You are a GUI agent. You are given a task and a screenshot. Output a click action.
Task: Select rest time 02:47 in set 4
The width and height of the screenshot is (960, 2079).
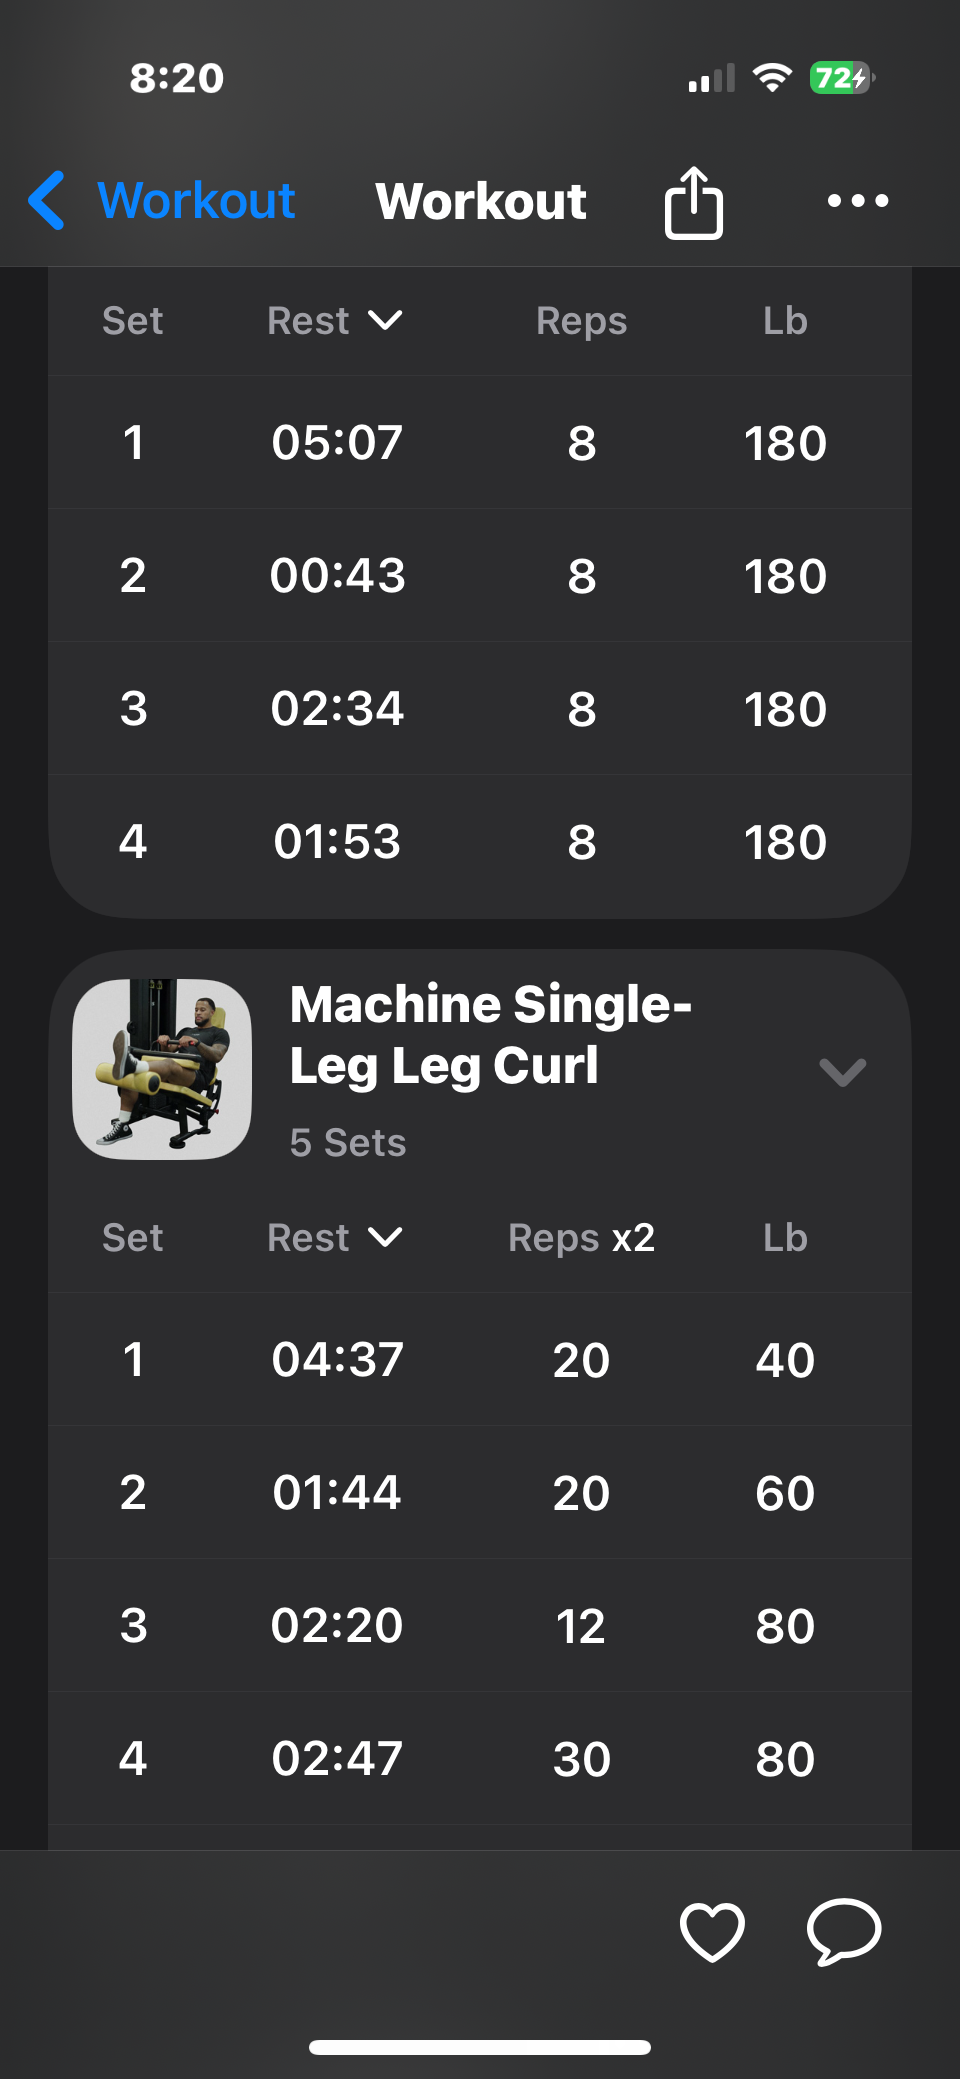tap(337, 1759)
